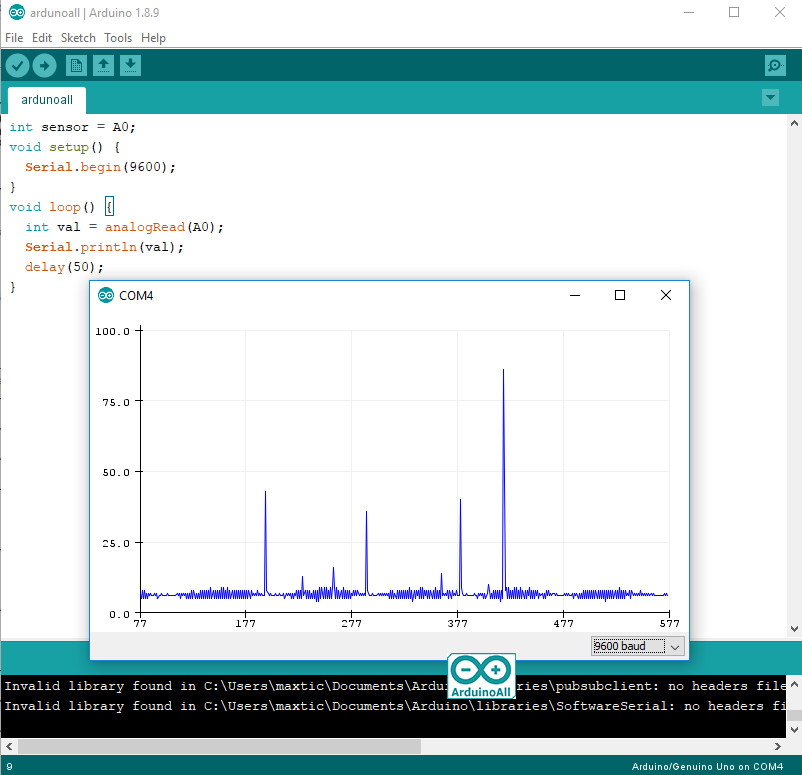Click the horizontal scrollbar left arrow
The height and width of the screenshot is (775, 802).
coord(9,746)
